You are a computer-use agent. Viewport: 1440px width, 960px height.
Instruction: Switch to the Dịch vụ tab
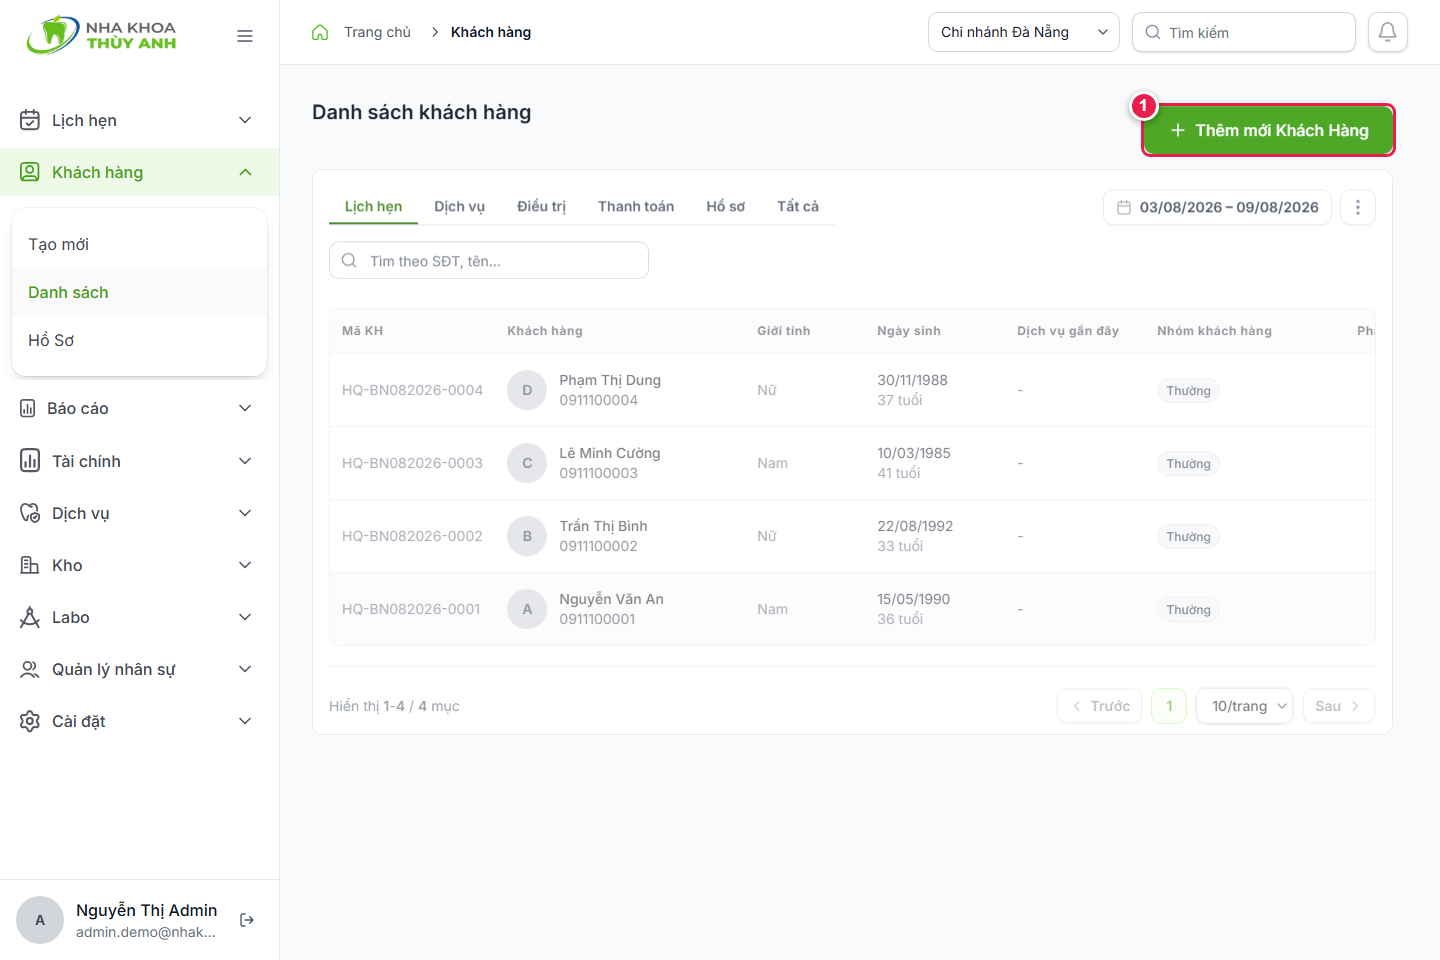coord(459,206)
